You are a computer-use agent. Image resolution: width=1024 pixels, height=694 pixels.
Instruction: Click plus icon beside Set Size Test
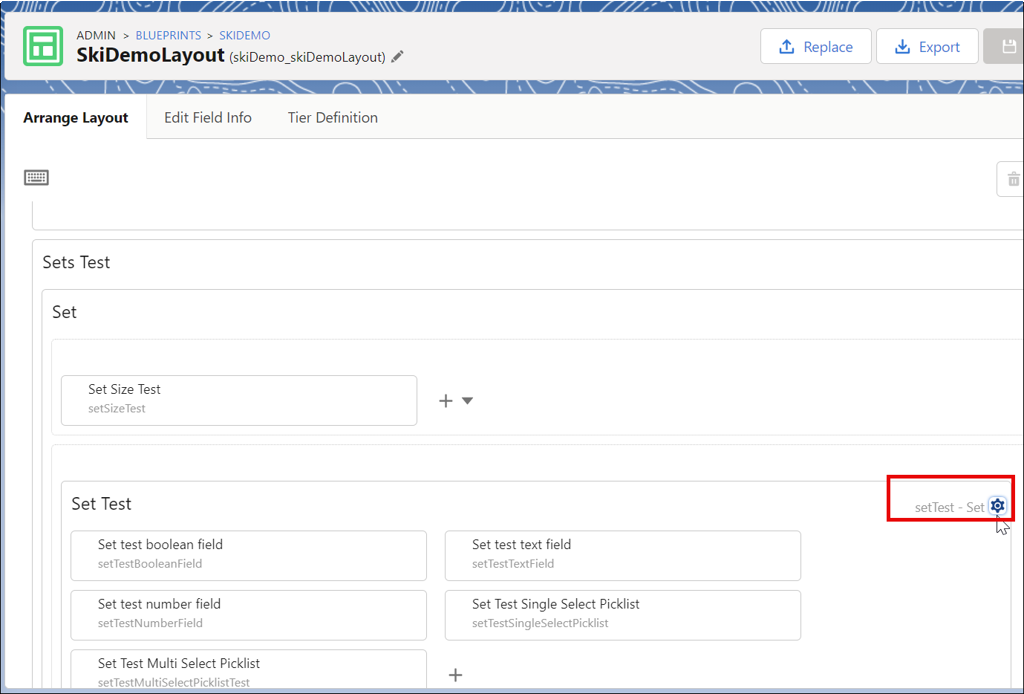446,401
